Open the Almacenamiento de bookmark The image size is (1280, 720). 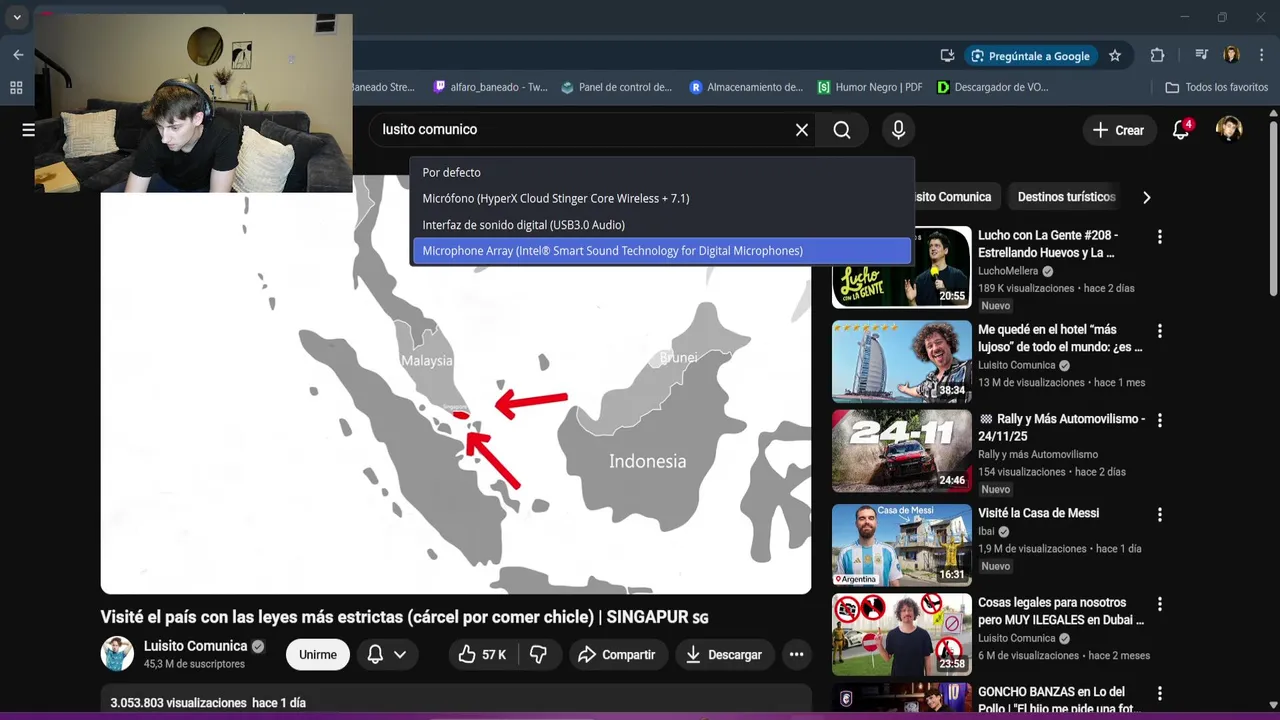pyautogui.click(x=746, y=88)
